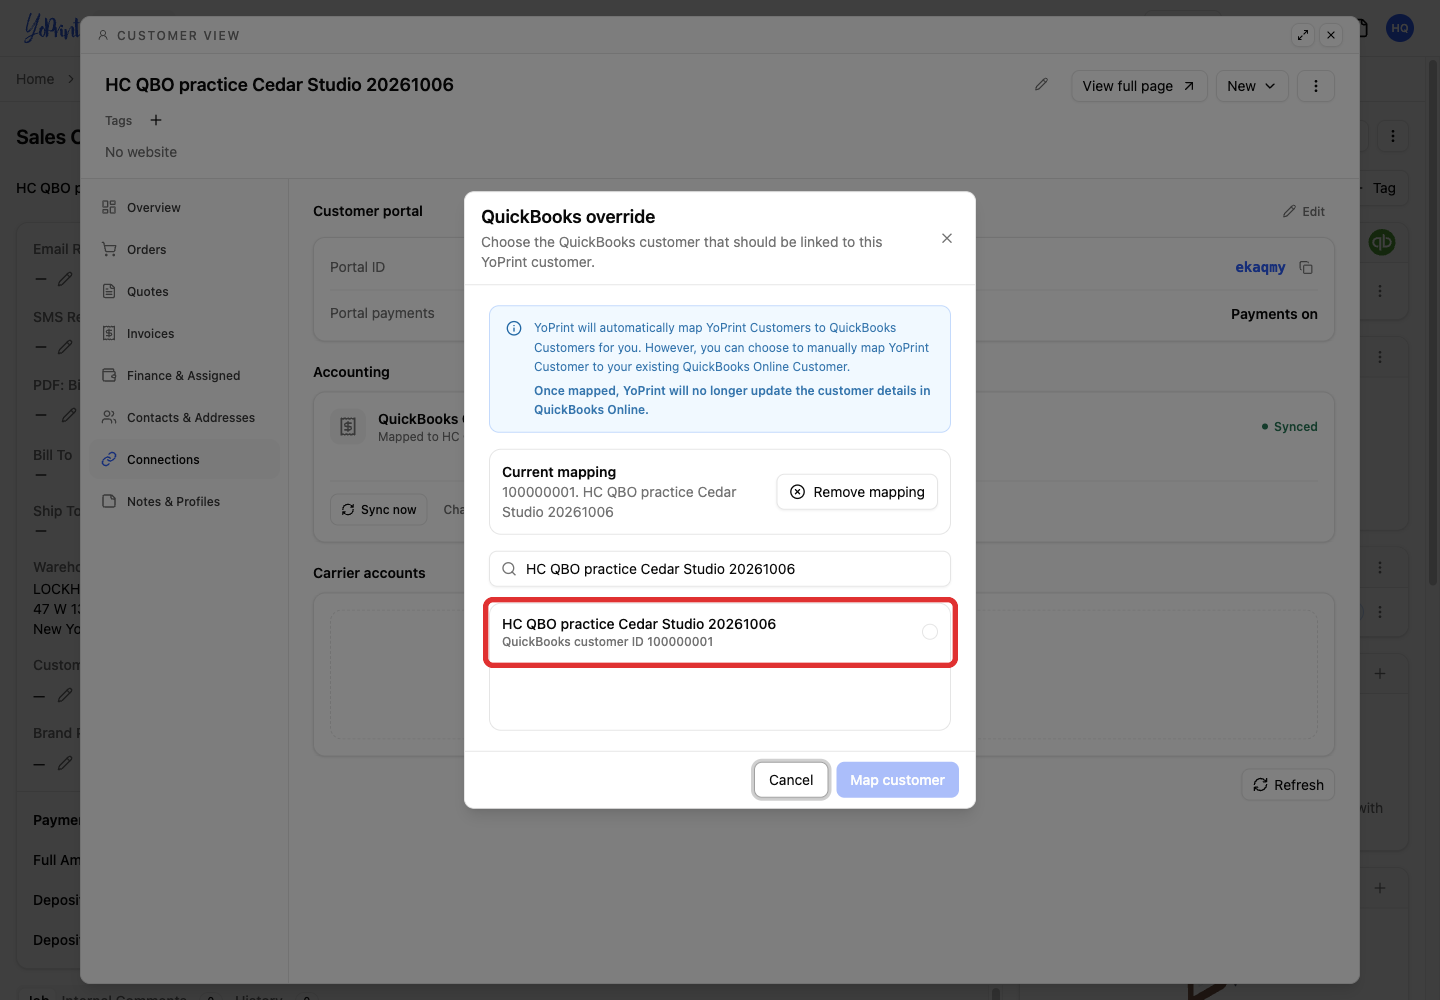Click the green QuickBooks badge icon
This screenshot has width=1440, height=1000.
[x=1382, y=242]
